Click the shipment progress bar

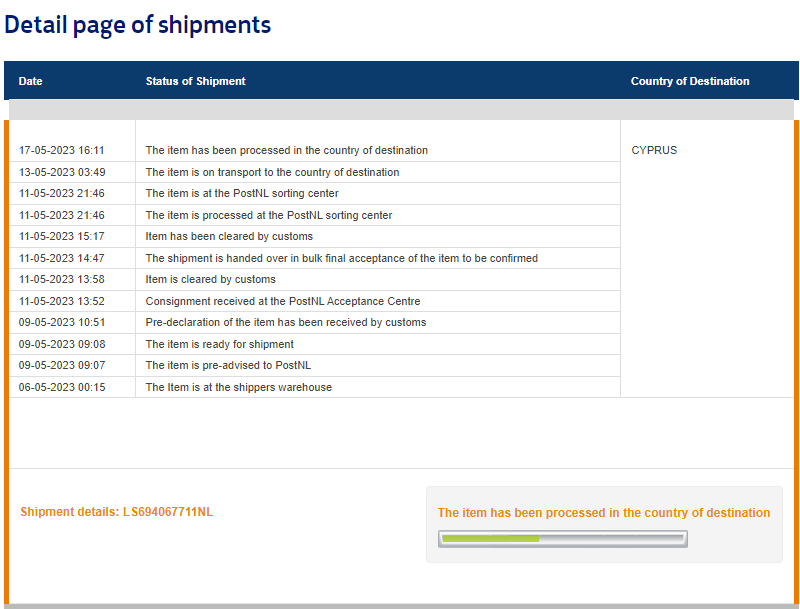click(x=562, y=539)
